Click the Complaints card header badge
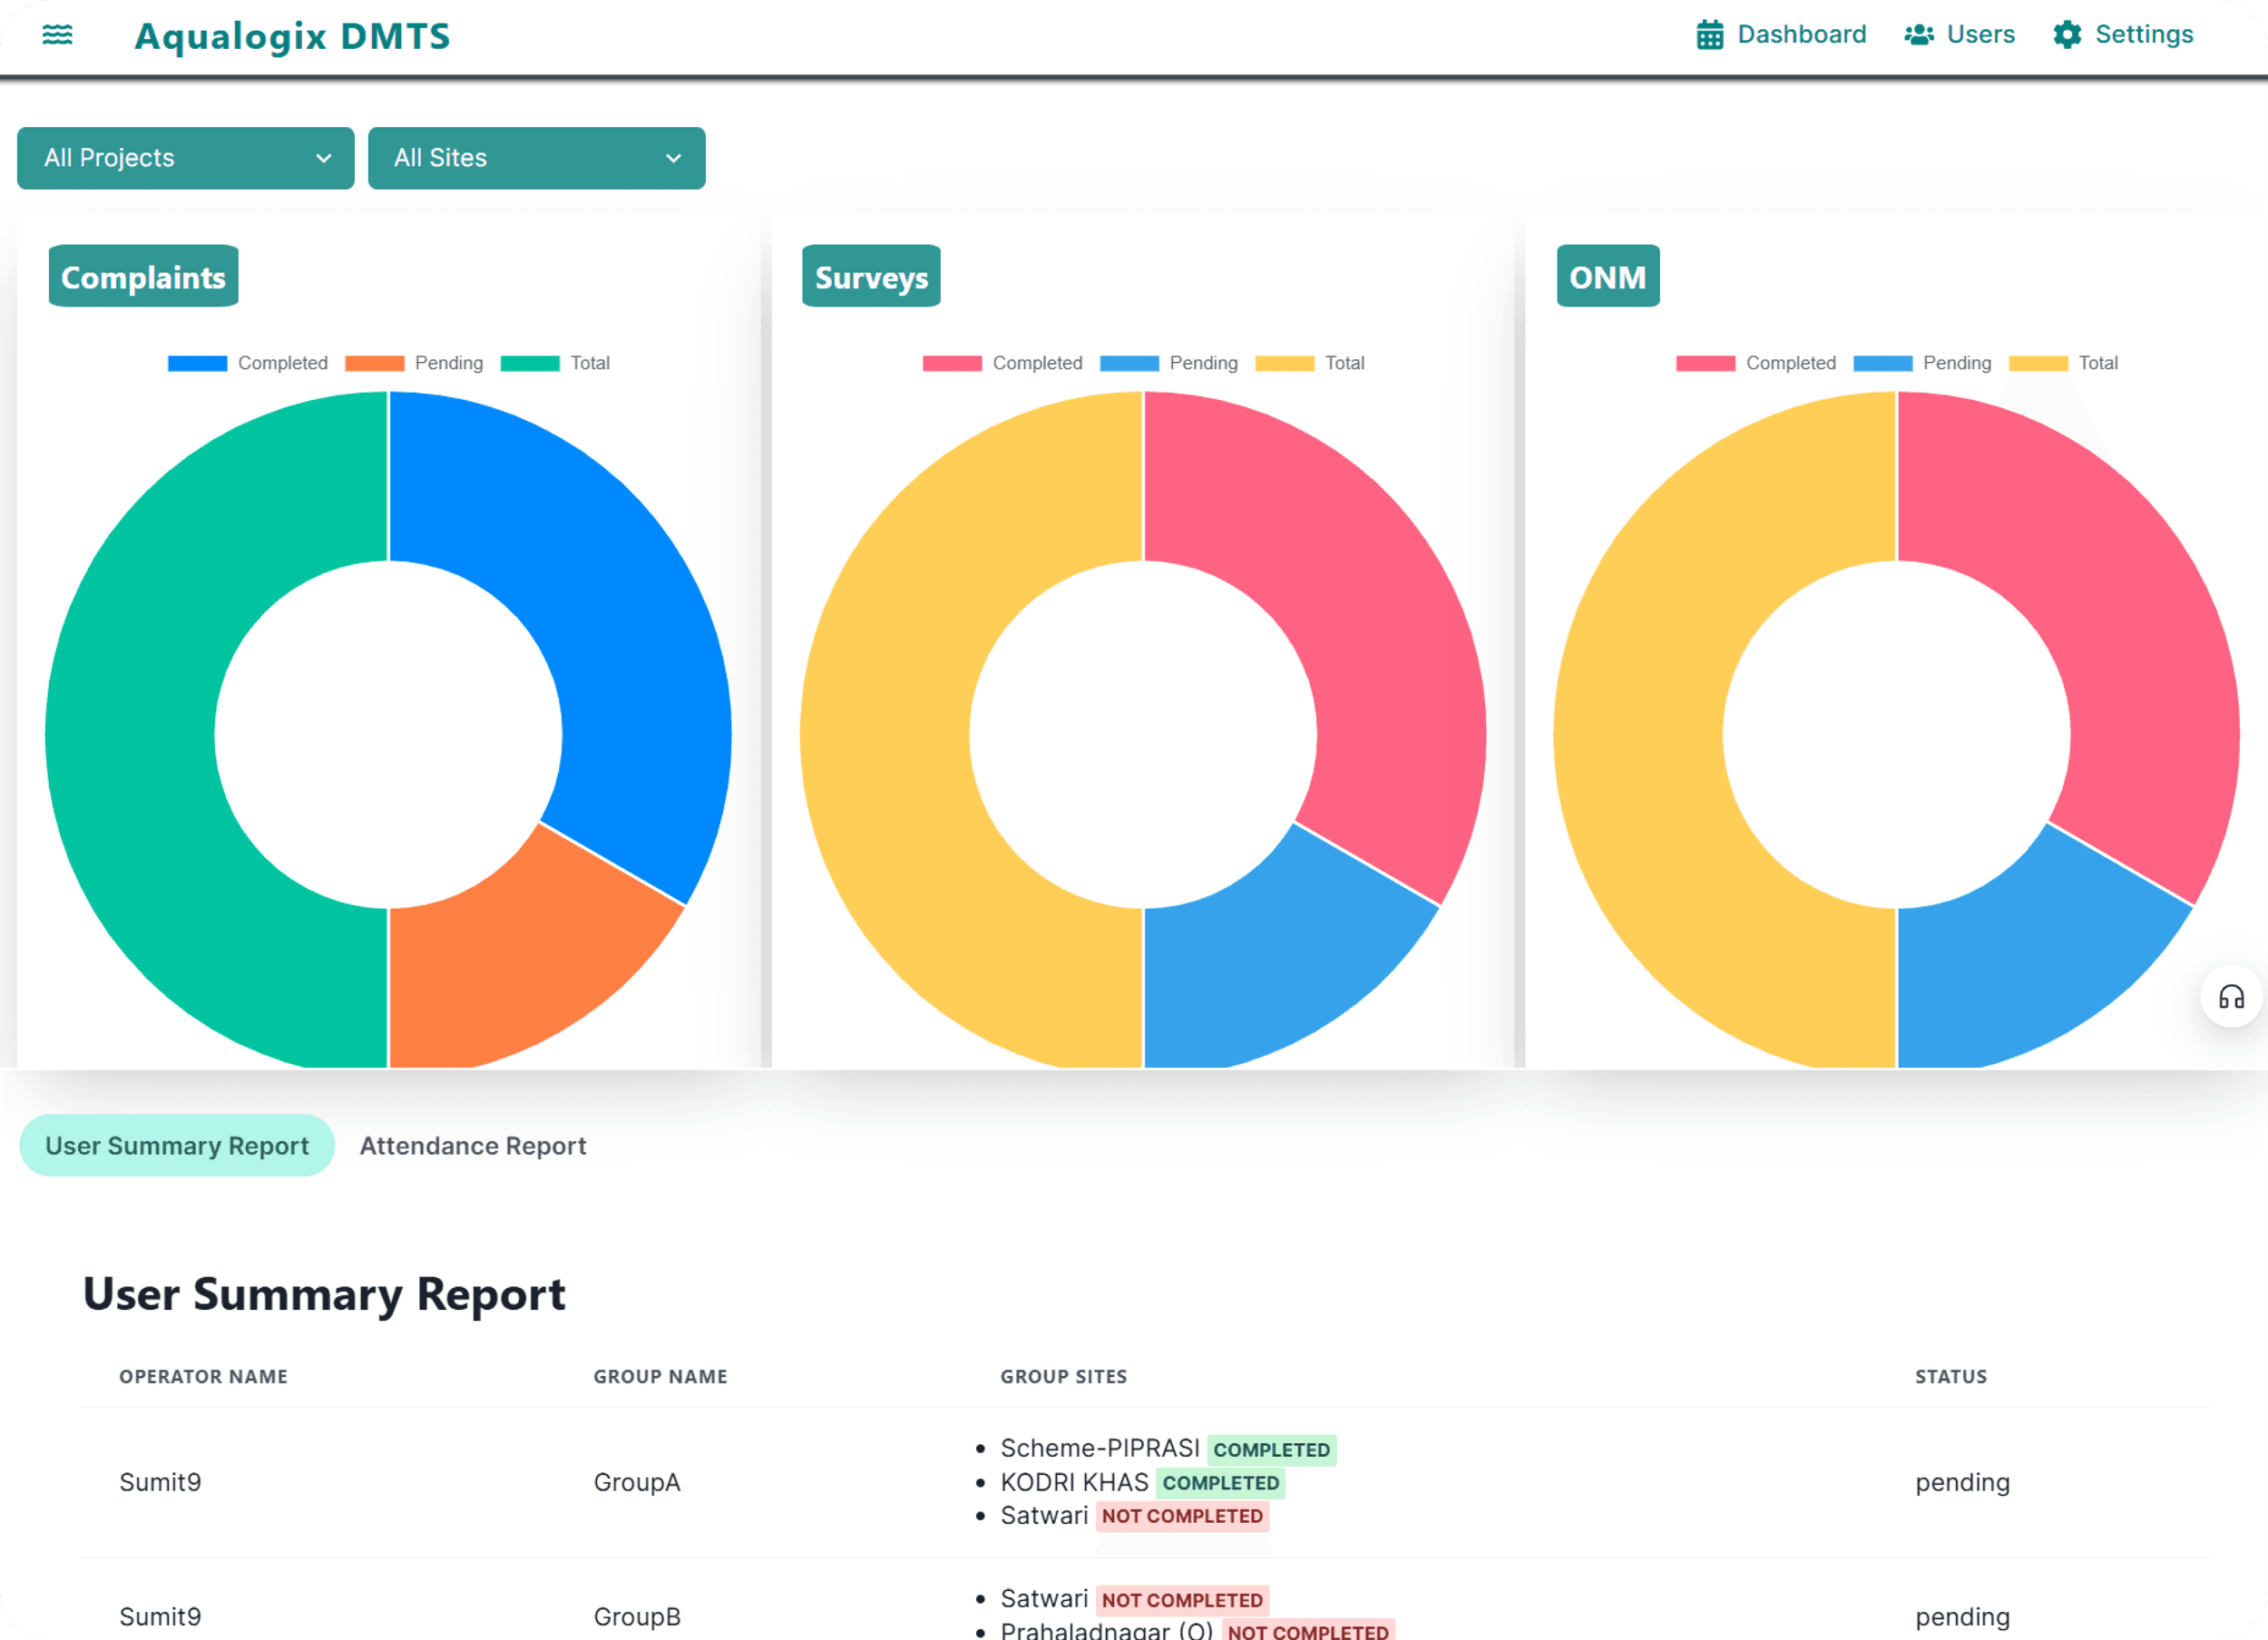The image size is (2268, 1640). (143, 276)
